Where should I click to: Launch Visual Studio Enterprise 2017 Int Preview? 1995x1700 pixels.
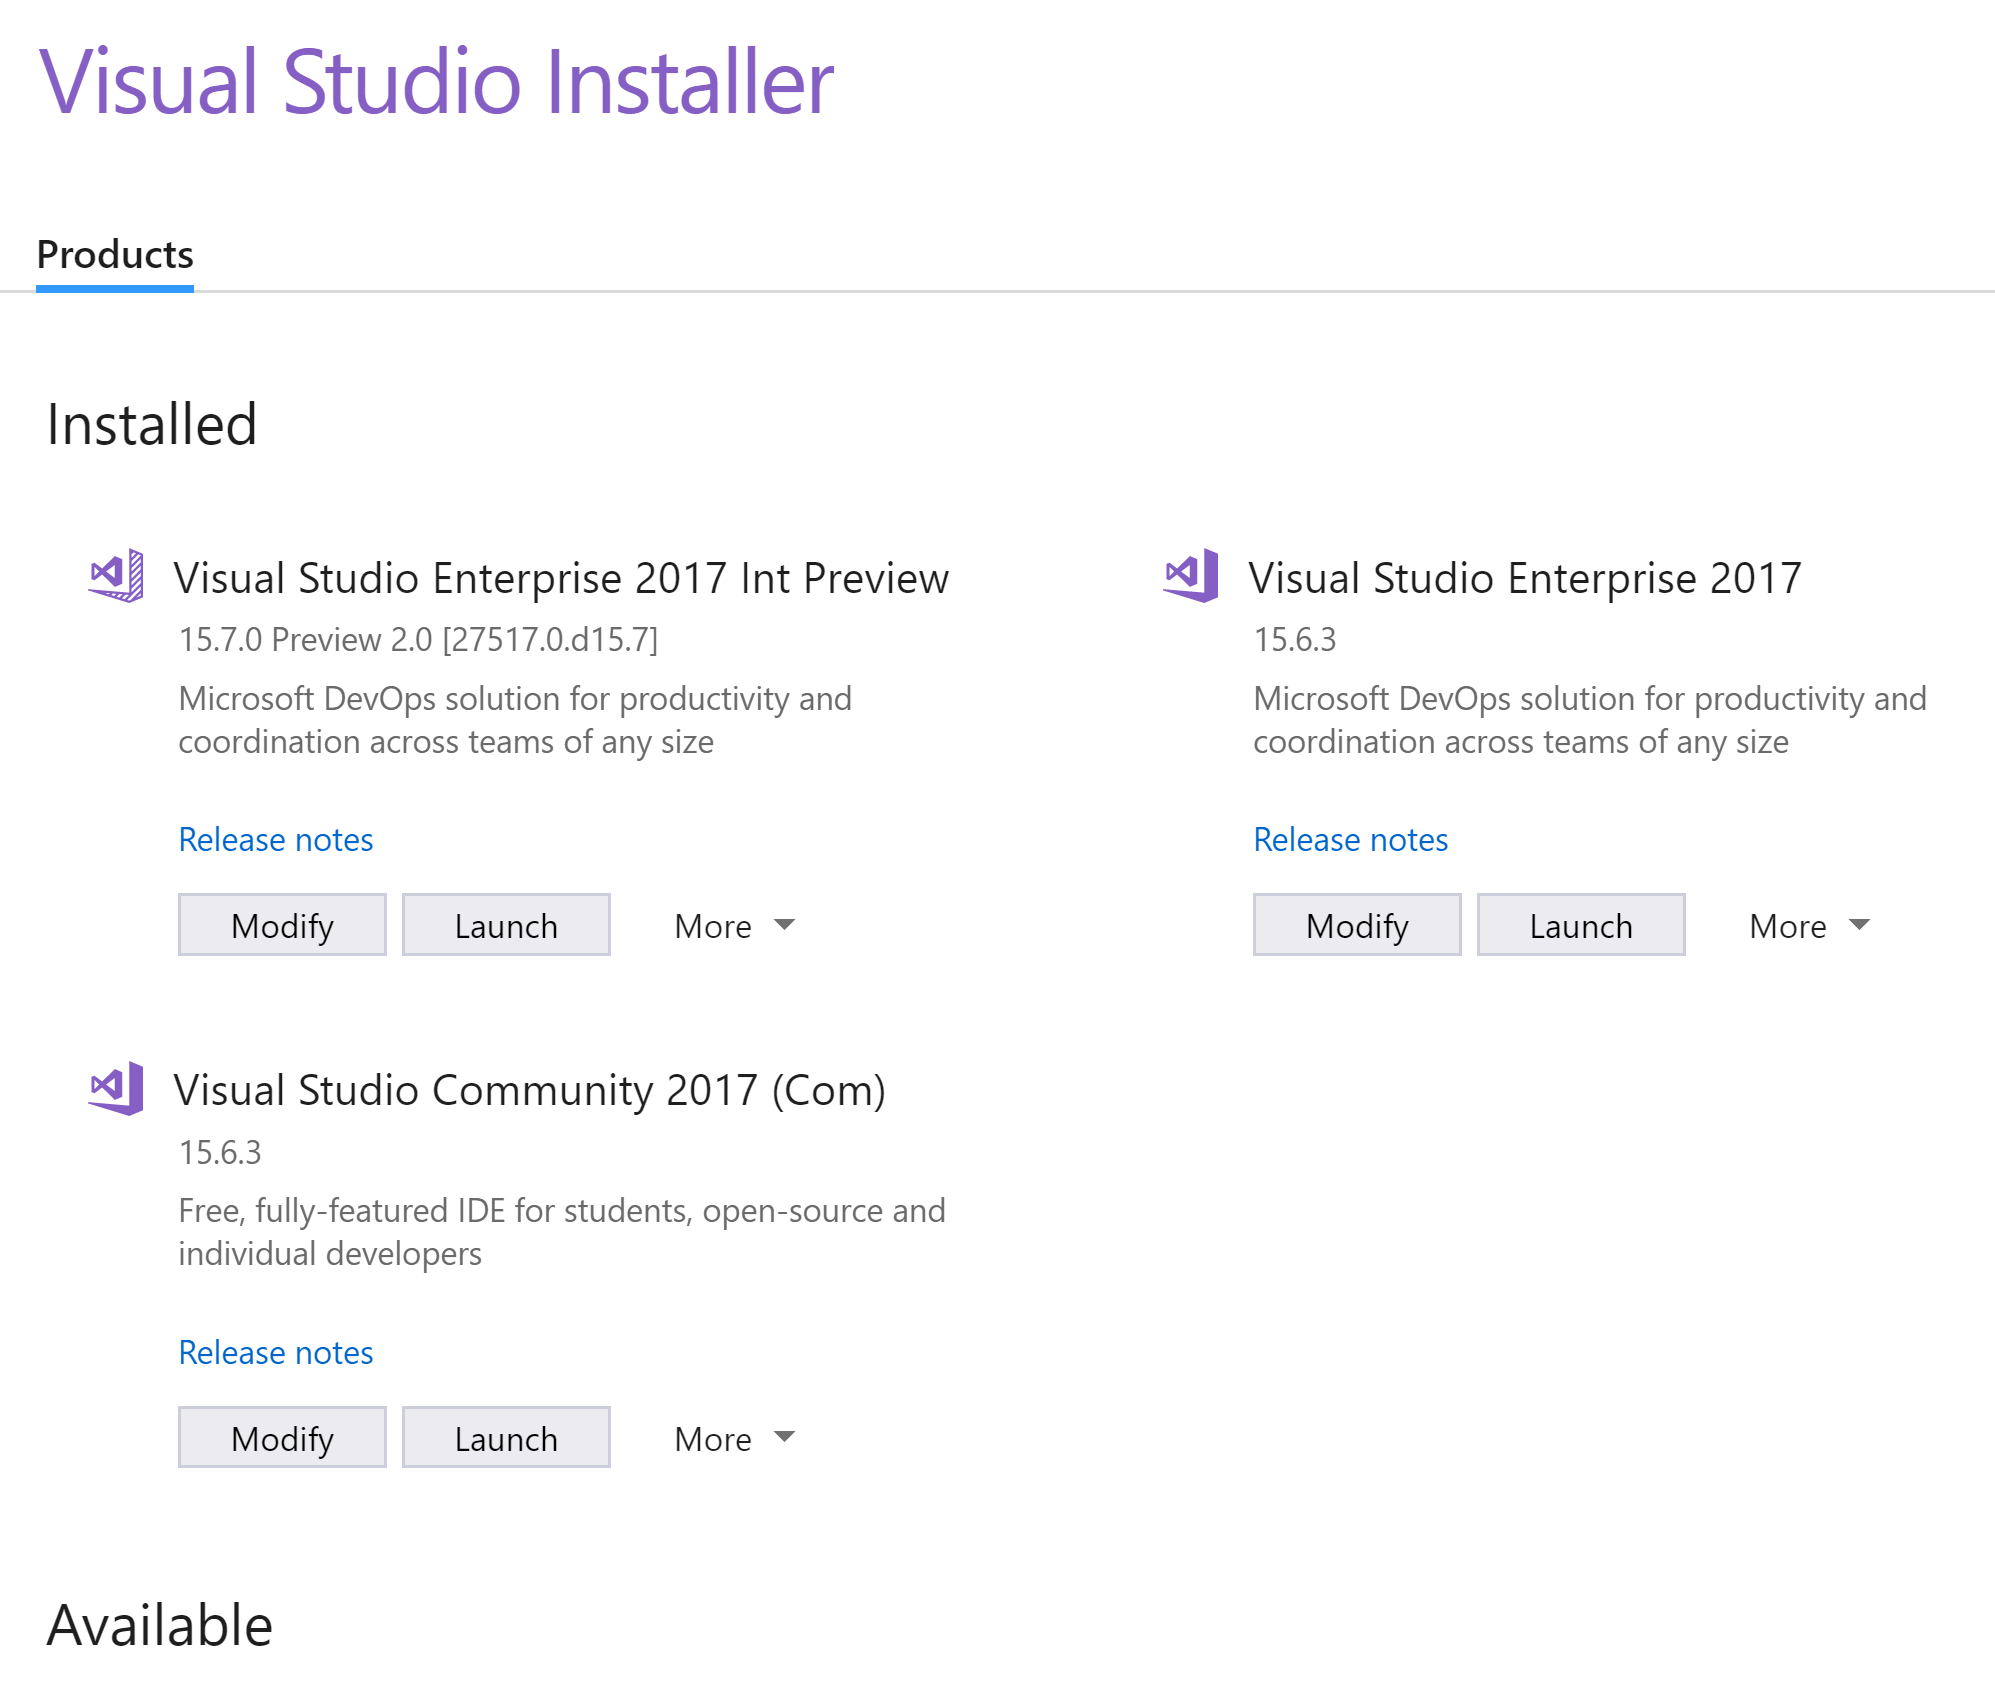506,925
